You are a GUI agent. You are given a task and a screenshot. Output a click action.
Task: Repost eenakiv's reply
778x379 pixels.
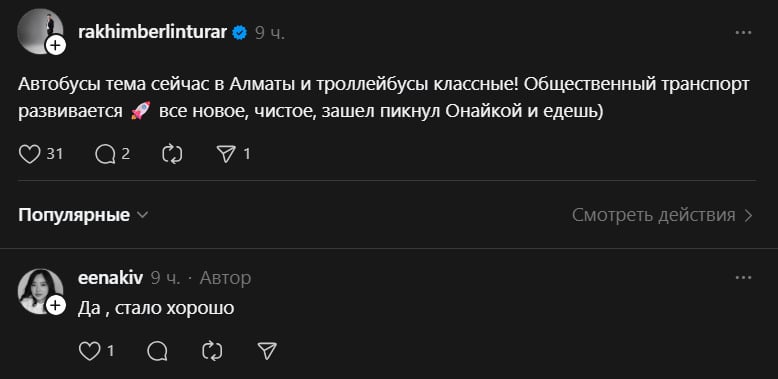(x=212, y=351)
